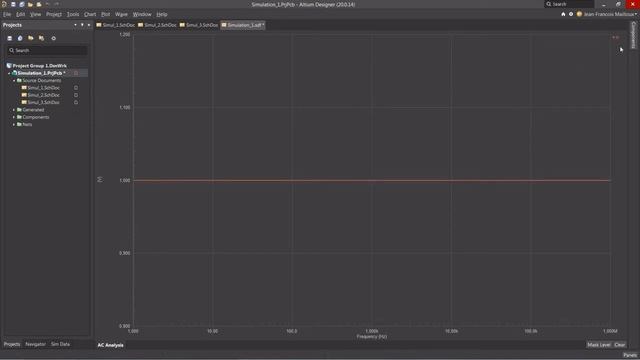Viewport: 640px width, 360px height.
Task: Expand the Generated folder
Action: tap(14, 110)
